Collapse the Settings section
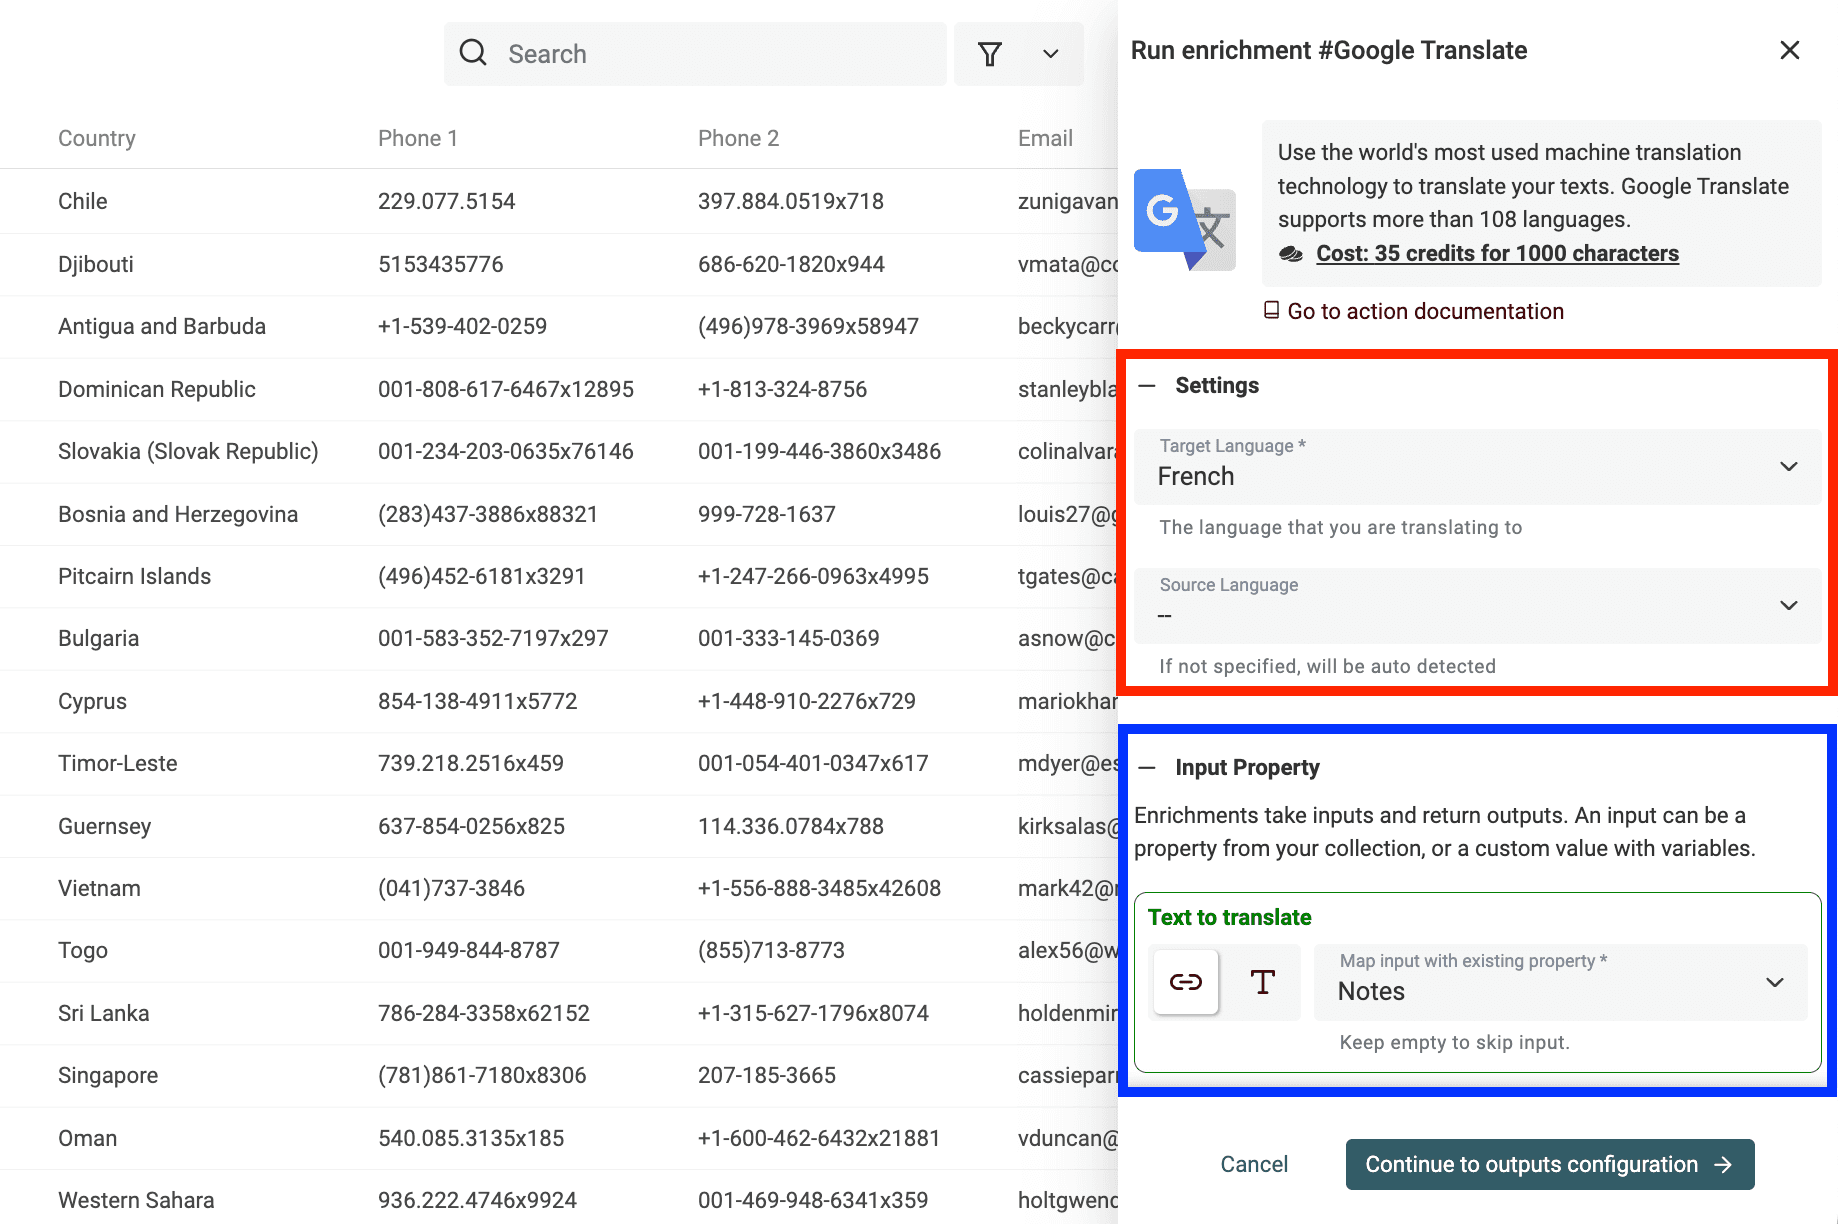1838x1224 pixels. tap(1147, 386)
